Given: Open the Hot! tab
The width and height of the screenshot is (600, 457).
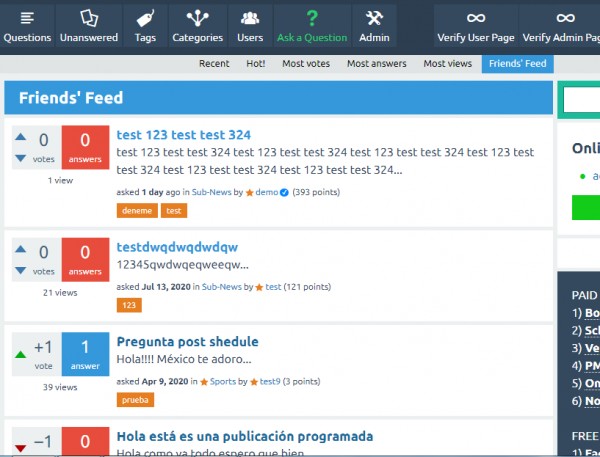Looking at the screenshot, I should 255,64.
